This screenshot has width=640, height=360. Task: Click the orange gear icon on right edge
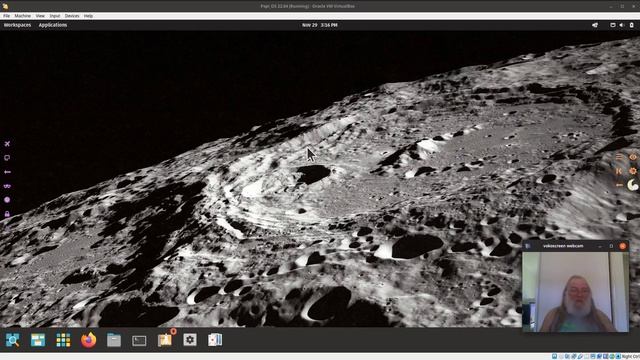(633, 171)
